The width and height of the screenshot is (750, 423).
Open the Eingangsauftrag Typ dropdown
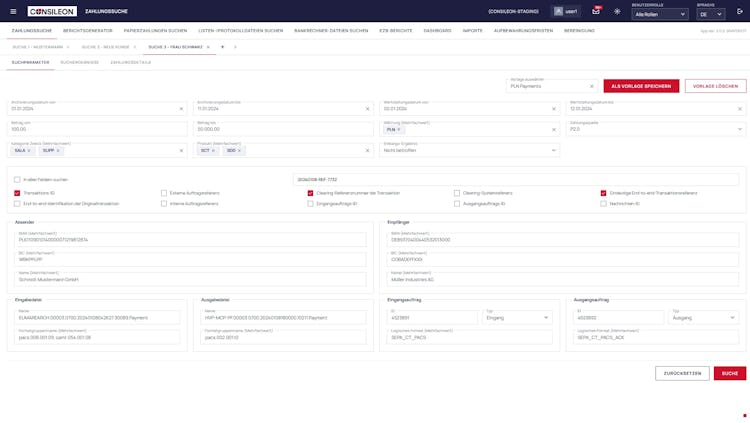coord(517,316)
